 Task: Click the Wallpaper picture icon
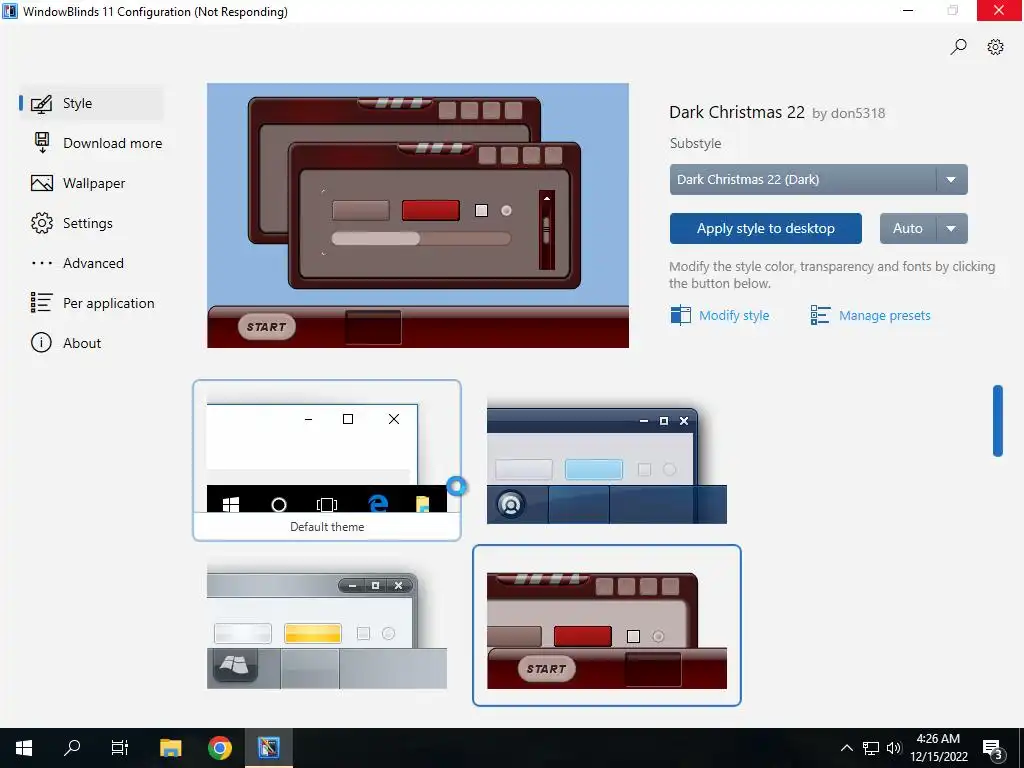tap(42, 184)
